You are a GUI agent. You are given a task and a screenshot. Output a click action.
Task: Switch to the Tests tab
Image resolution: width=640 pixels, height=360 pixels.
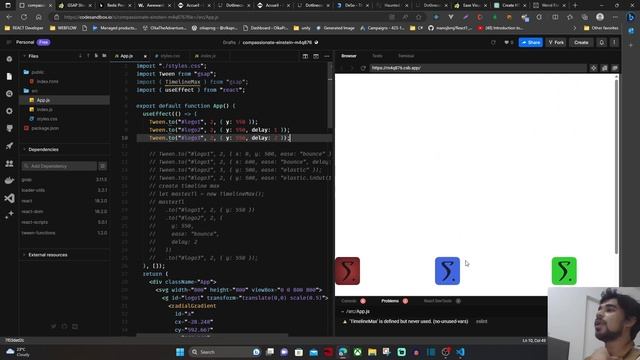[377, 56]
